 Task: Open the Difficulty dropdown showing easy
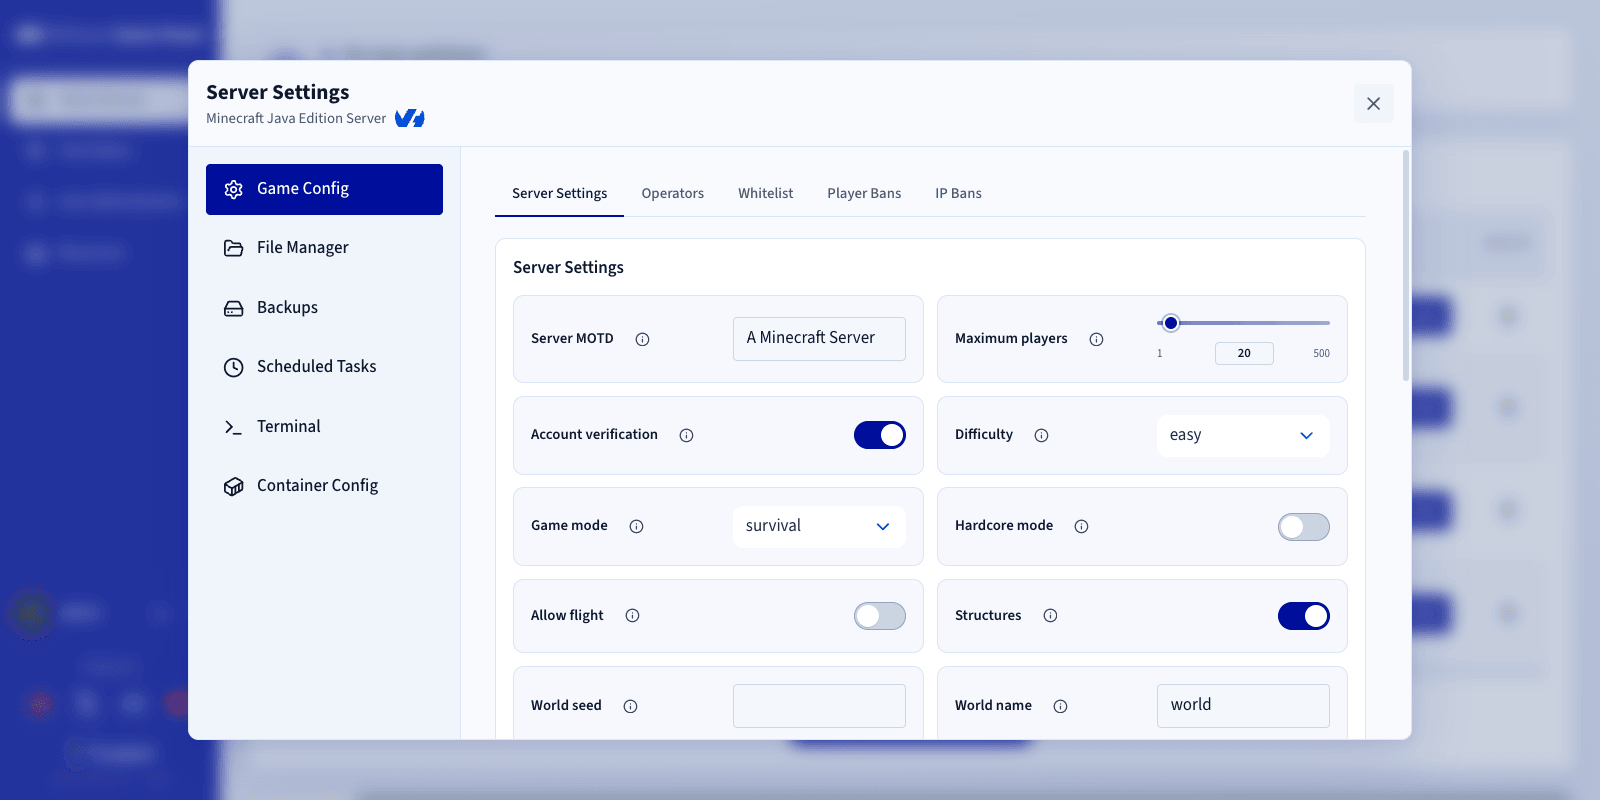point(1243,436)
